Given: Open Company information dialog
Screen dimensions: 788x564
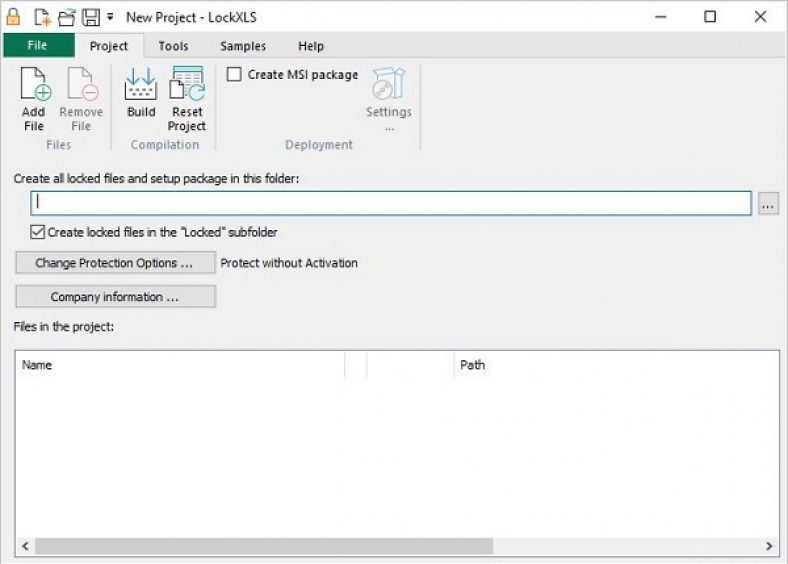Looking at the screenshot, I should pyautogui.click(x=115, y=297).
